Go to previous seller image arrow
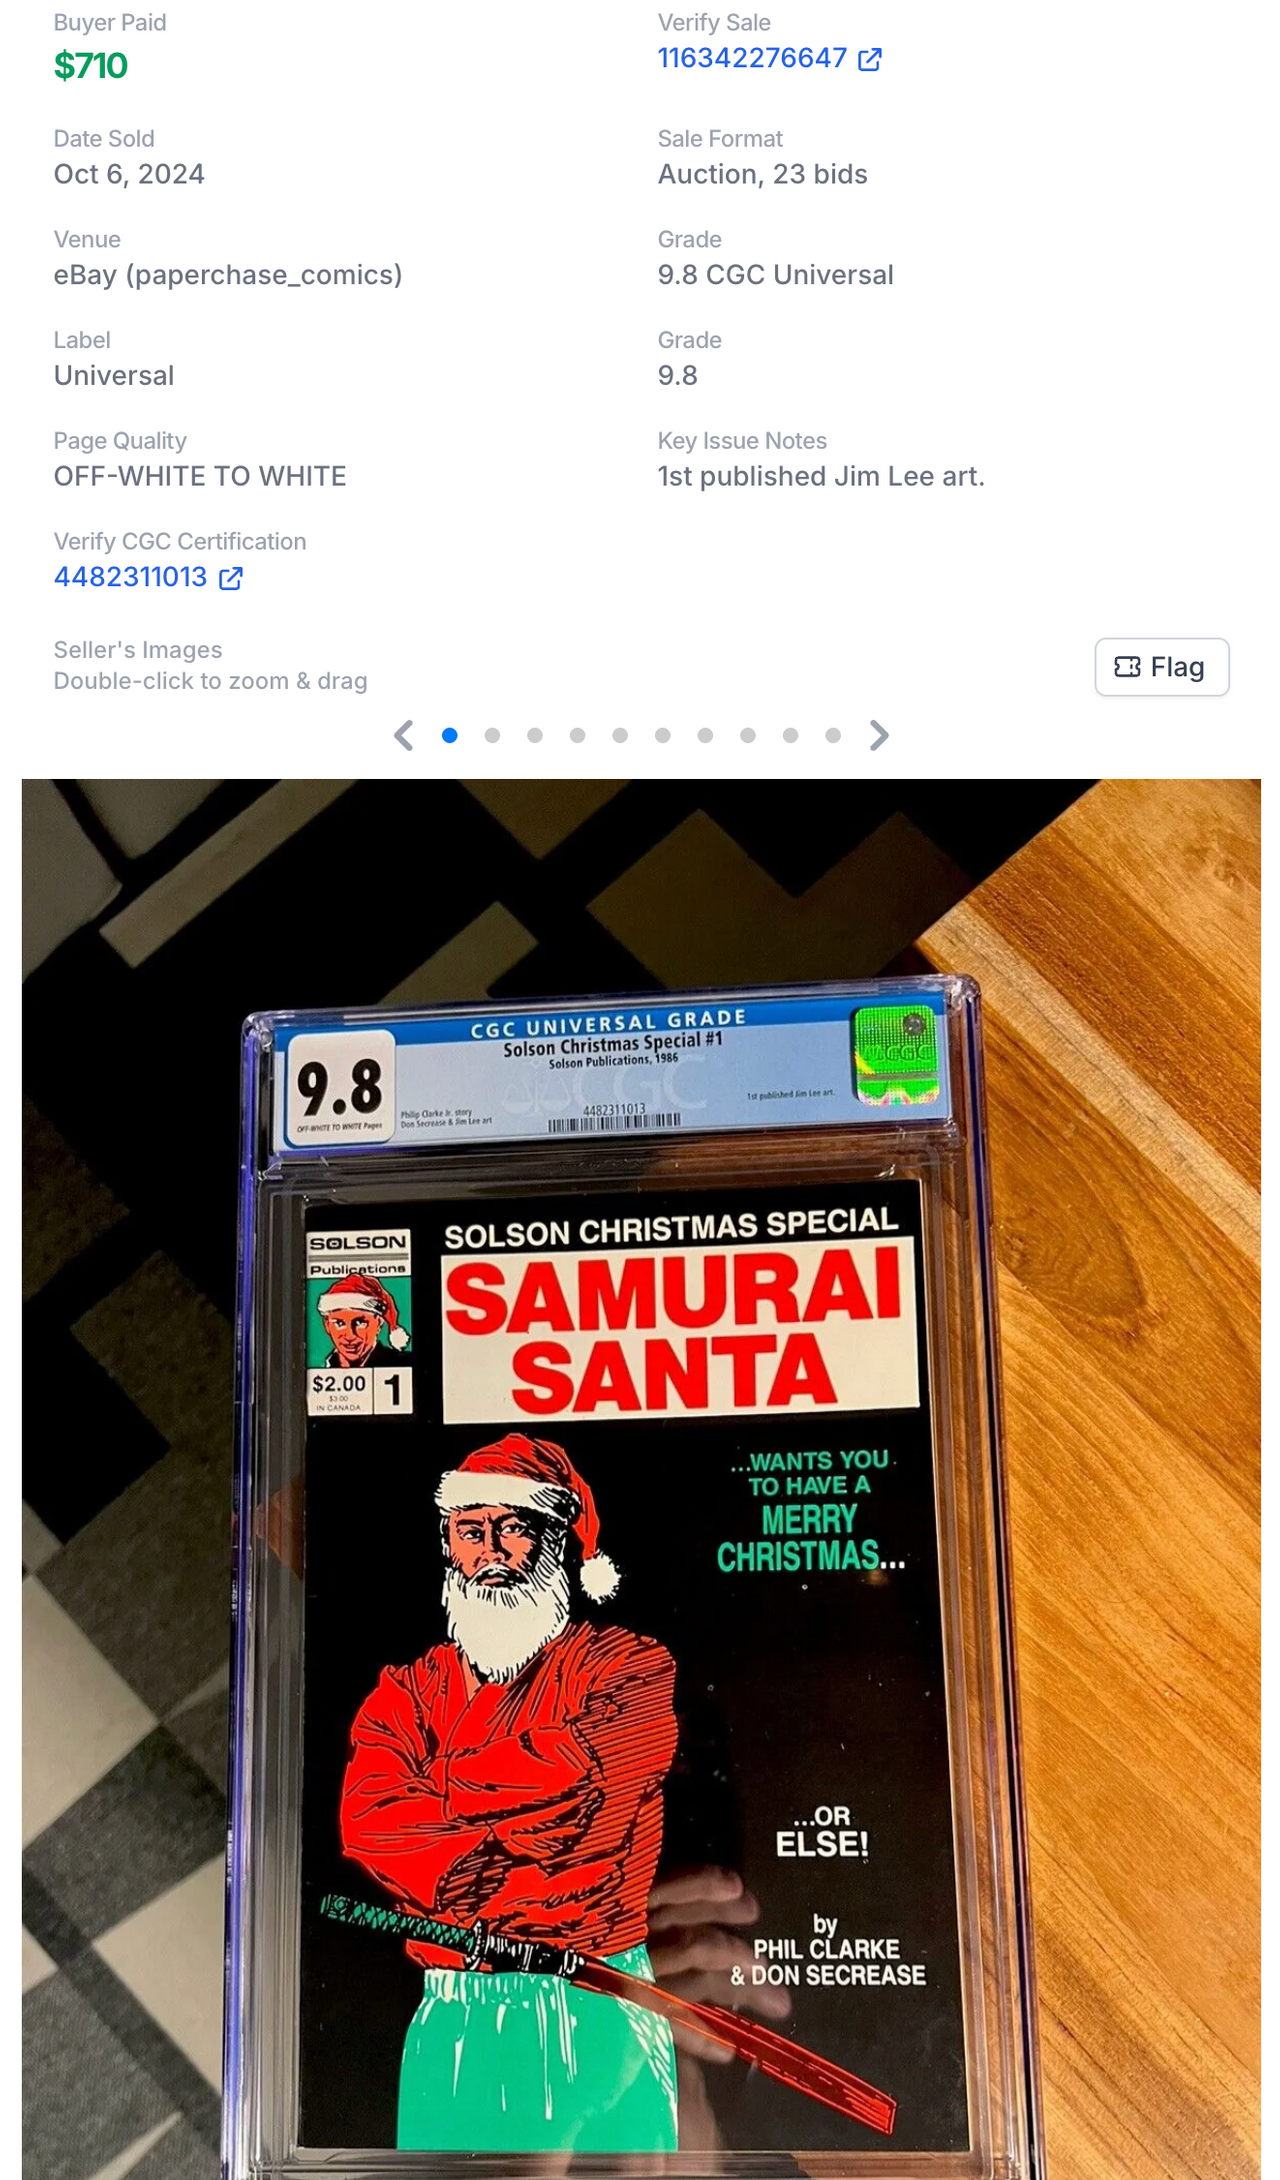1280x2180 pixels. [x=403, y=735]
